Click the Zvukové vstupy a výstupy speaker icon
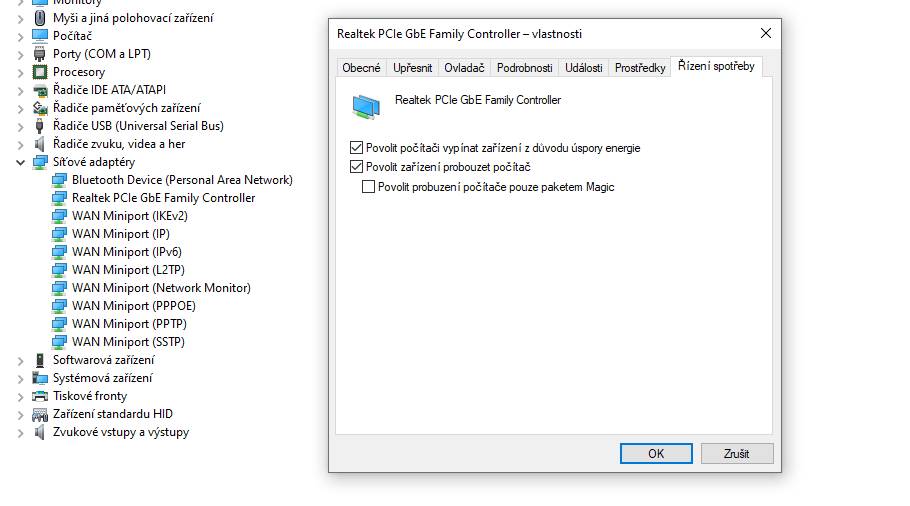 pyautogui.click(x=39, y=432)
